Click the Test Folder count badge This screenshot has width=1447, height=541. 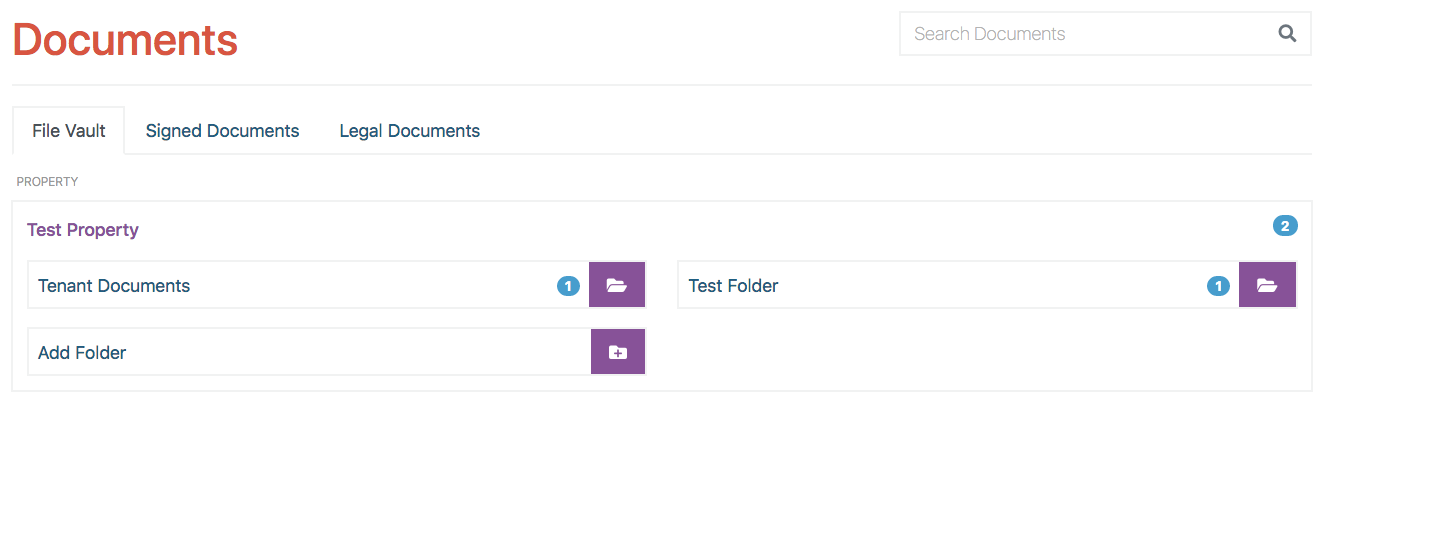1218,286
